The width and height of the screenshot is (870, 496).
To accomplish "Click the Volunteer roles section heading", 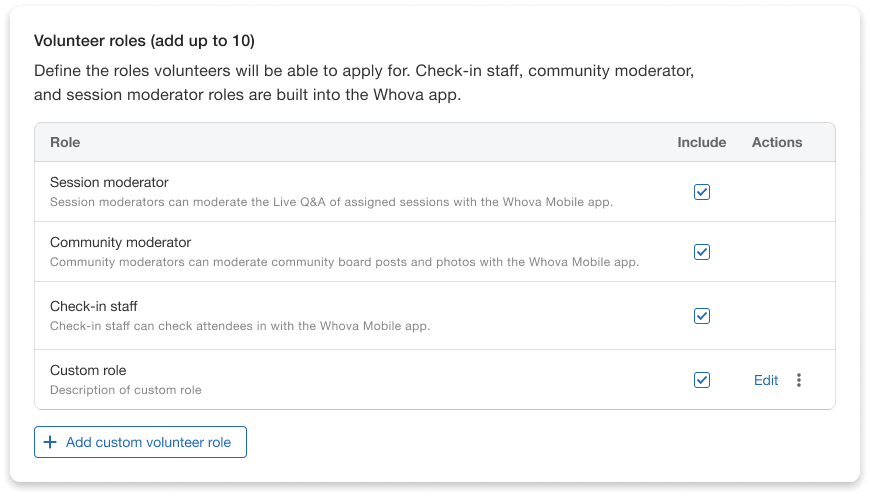I will point(144,41).
